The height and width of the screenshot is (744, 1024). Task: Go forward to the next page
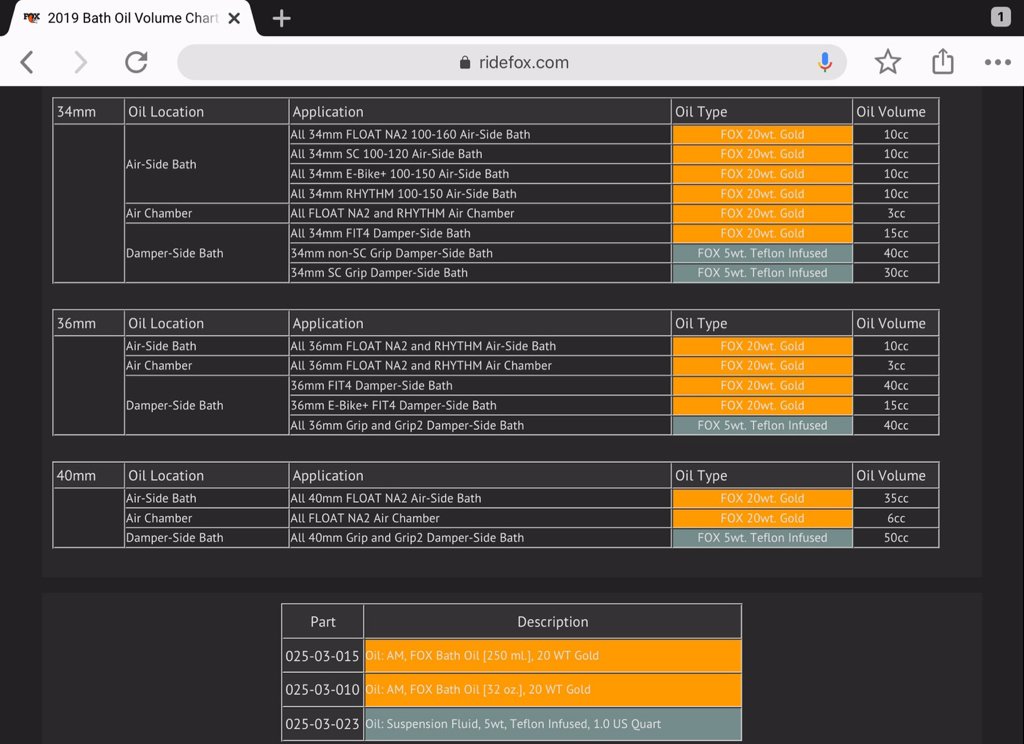80,63
